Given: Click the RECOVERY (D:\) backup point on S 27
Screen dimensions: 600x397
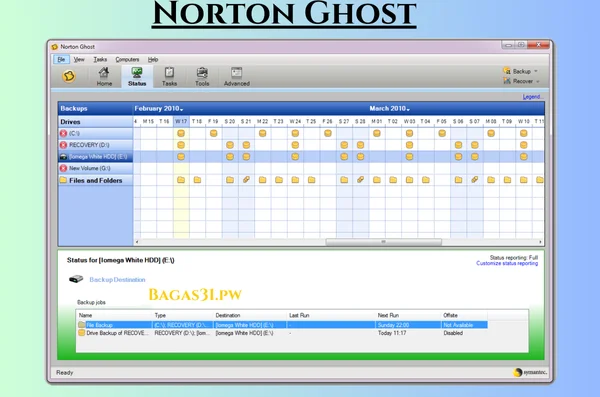Looking at the screenshot, I should tap(344, 145).
